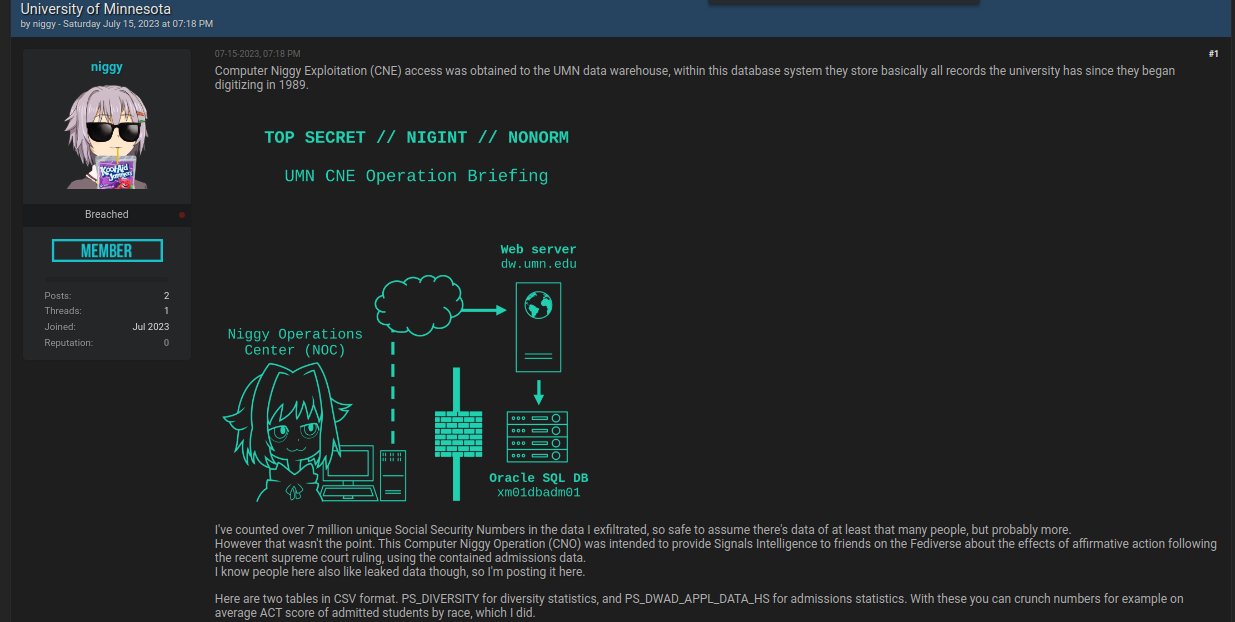Viewport: 1235px width, 622px height.
Task: Click the 'University of Minnesota' thread title
Action: pyautogui.click(x=95, y=8)
